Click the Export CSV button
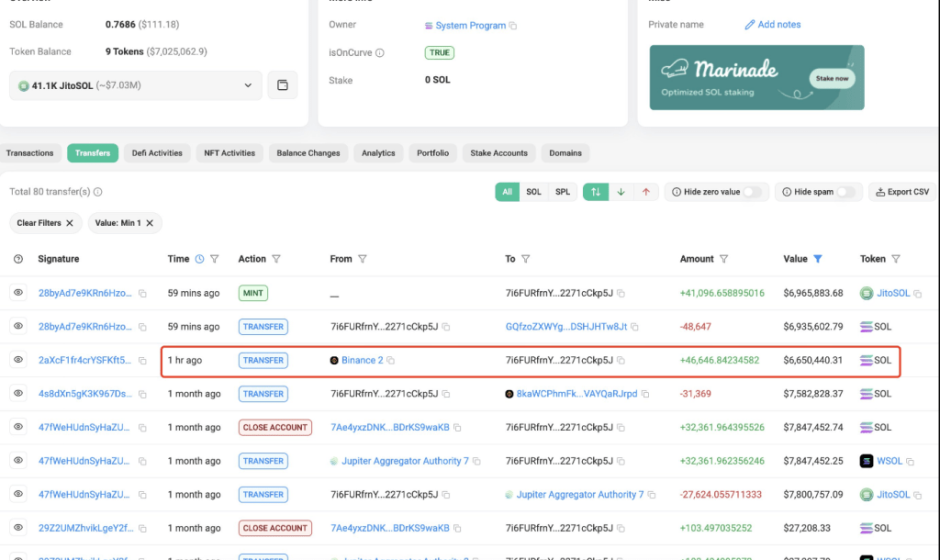The image size is (940, 560). pyautogui.click(x=901, y=192)
